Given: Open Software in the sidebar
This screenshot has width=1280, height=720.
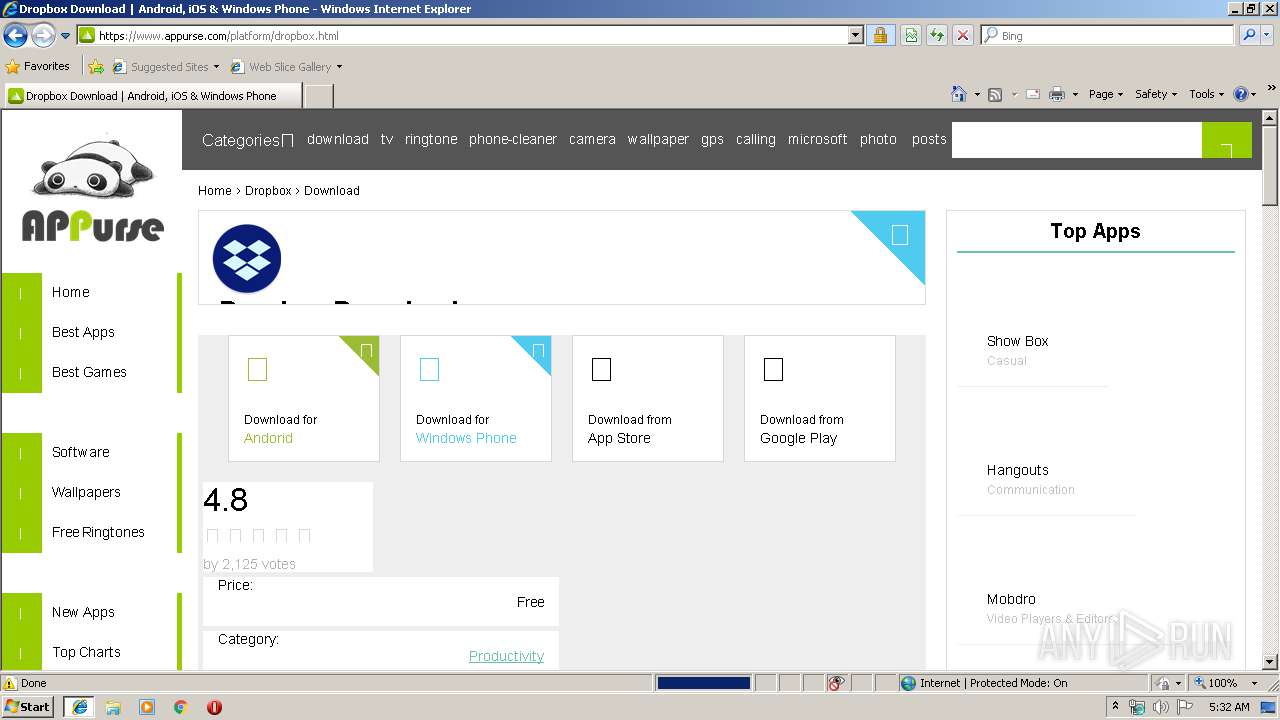Looking at the screenshot, I should tap(80, 452).
